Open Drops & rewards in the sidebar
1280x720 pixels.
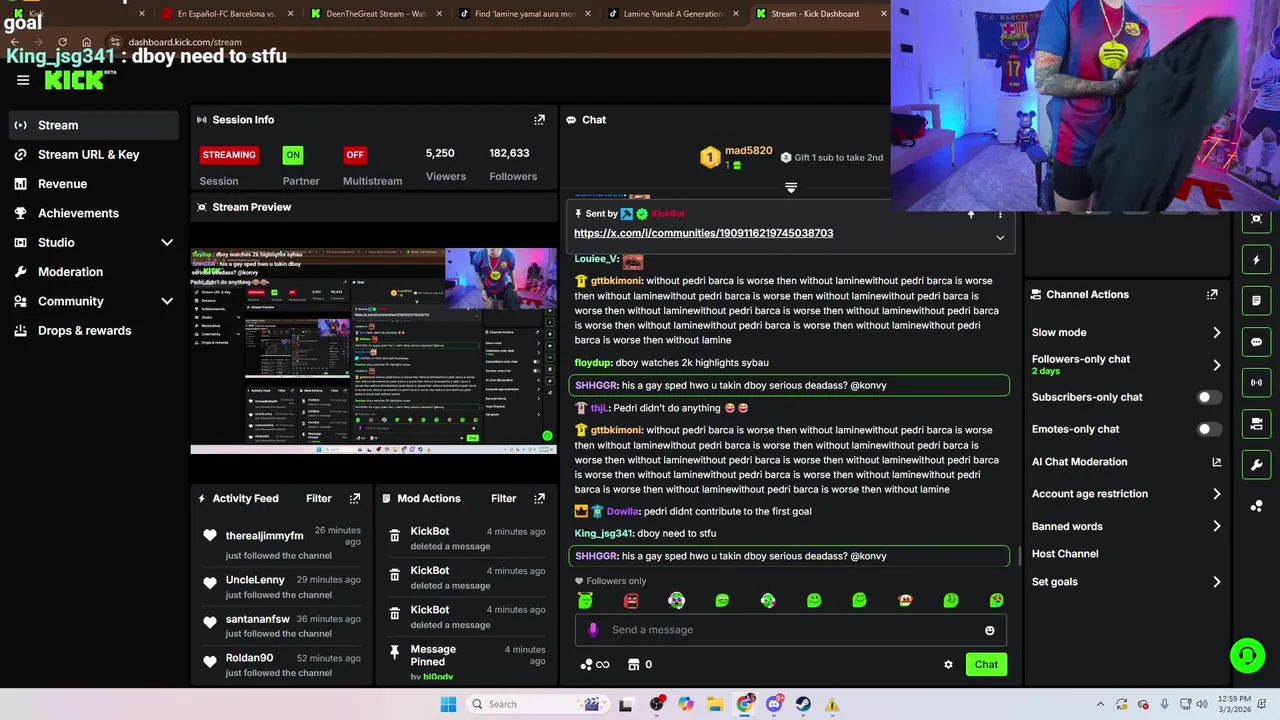point(94,330)
